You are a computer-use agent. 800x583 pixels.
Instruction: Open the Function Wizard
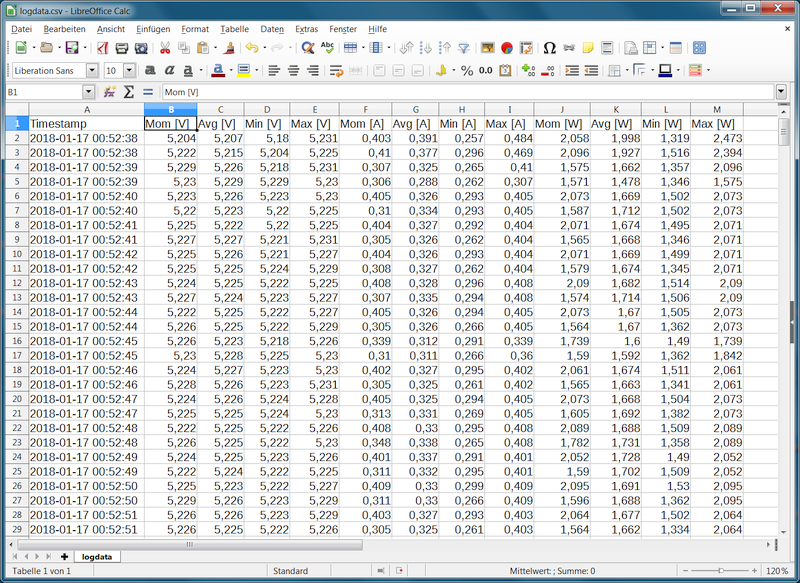point(109,92)
